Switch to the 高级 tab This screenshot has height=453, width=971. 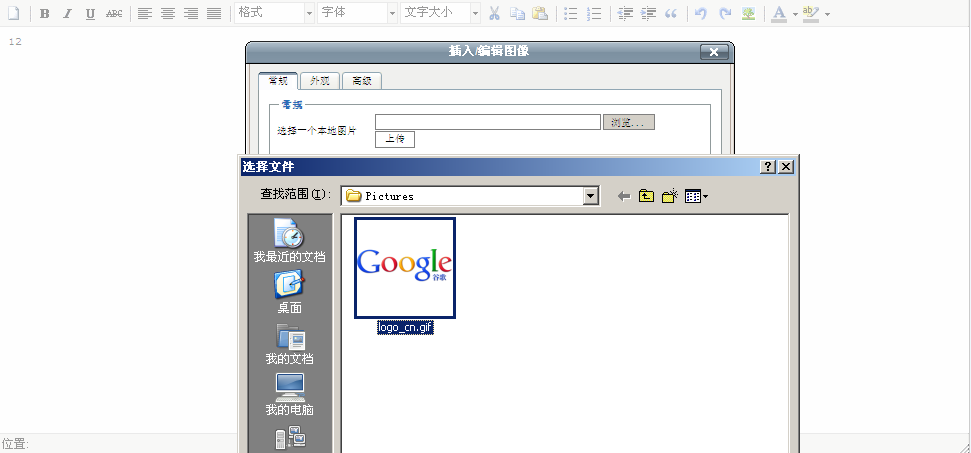click(x=362, y=81)
